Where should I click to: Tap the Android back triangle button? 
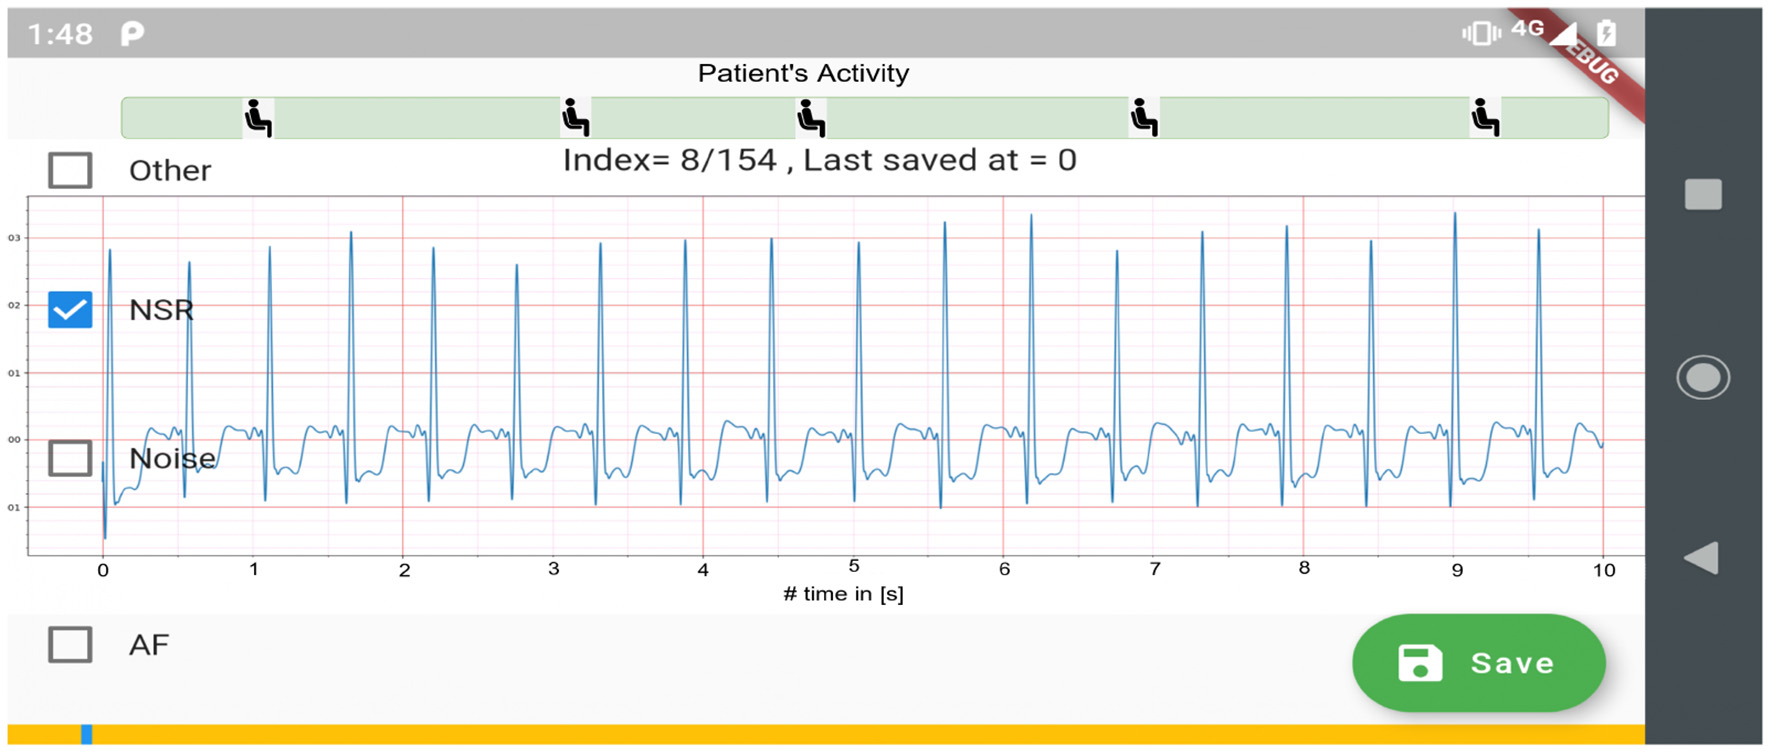point(1702,558)
